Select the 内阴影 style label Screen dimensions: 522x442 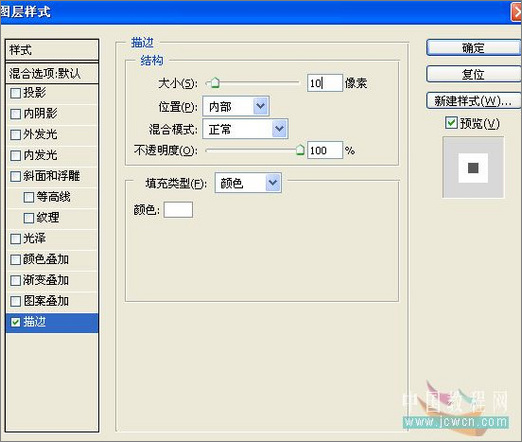40,114
